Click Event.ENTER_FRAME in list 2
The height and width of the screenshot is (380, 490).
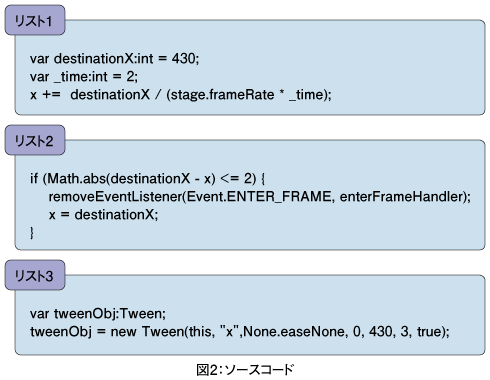pyautogui.click(x=259, y=197)
